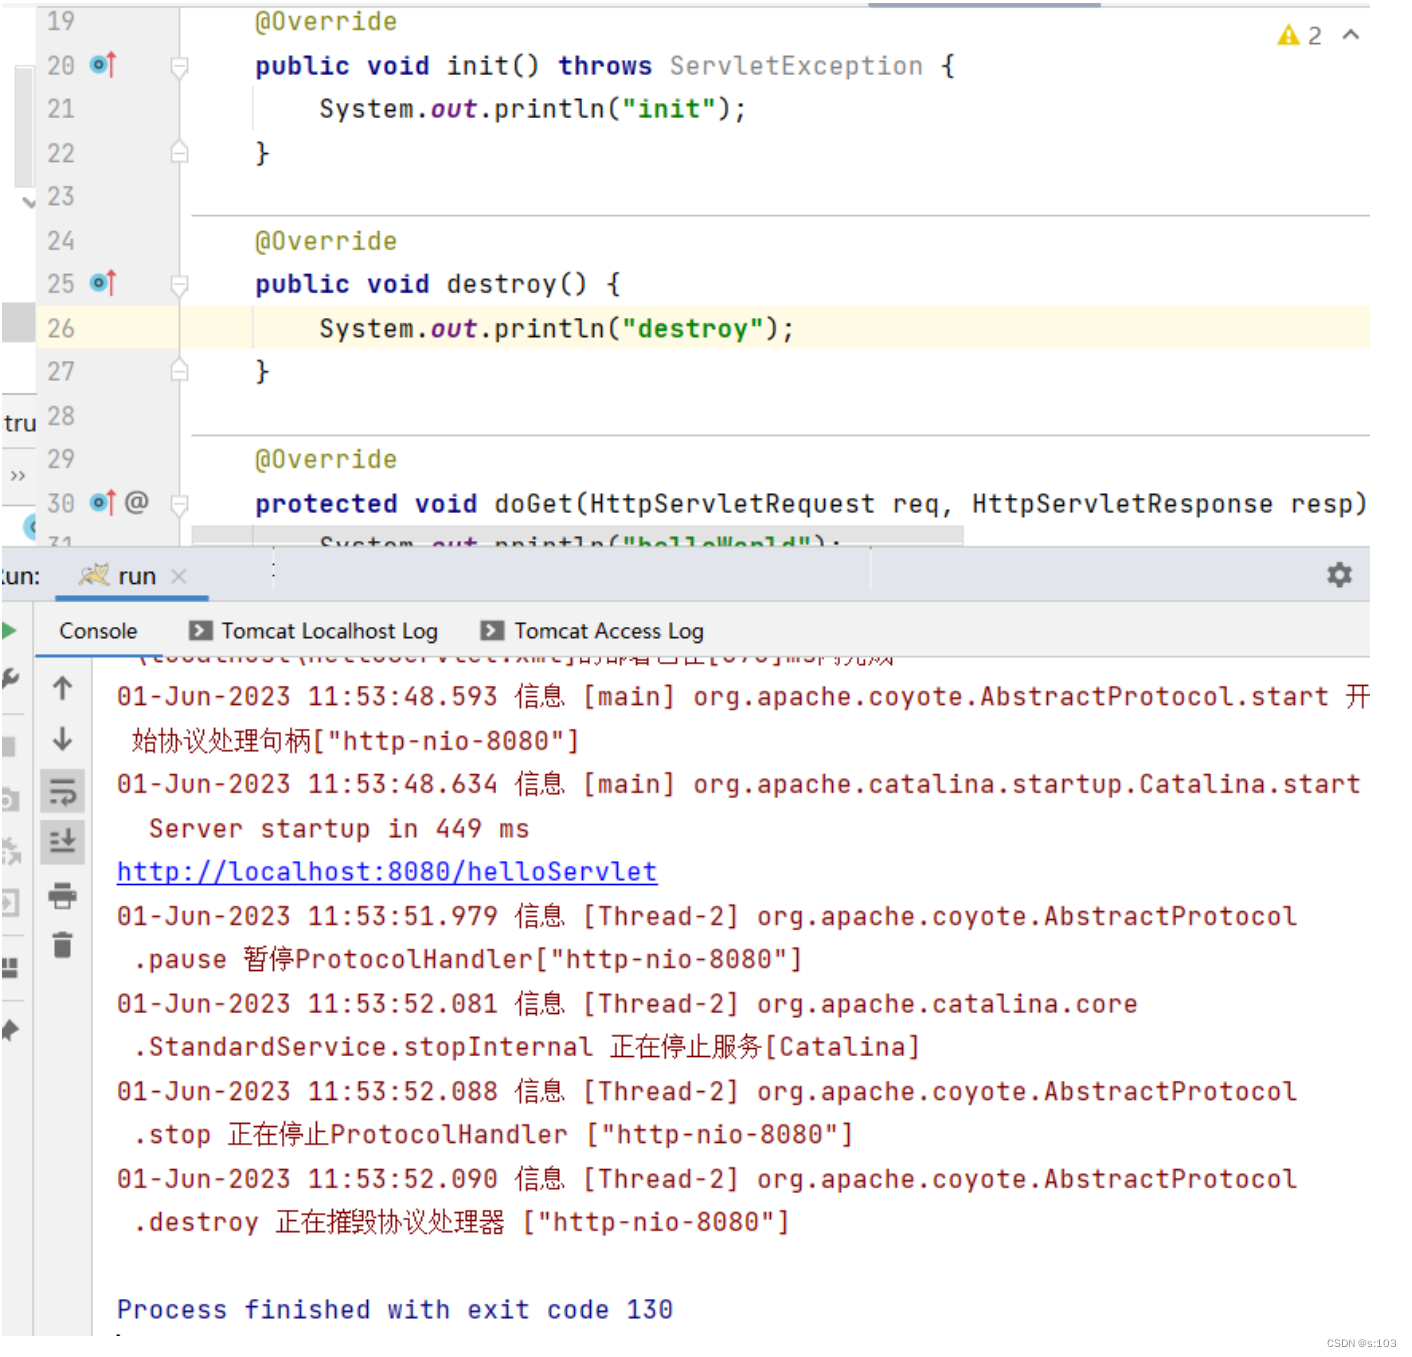This screenshot has width=1412, height=1357.
Task: Toggle scroll to end of console
Action: [62, 842]
